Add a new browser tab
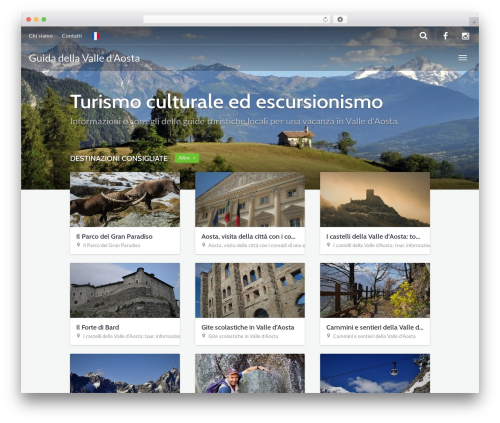The width and height of the screenshot is (500, 423). click(x=474, y=22)
